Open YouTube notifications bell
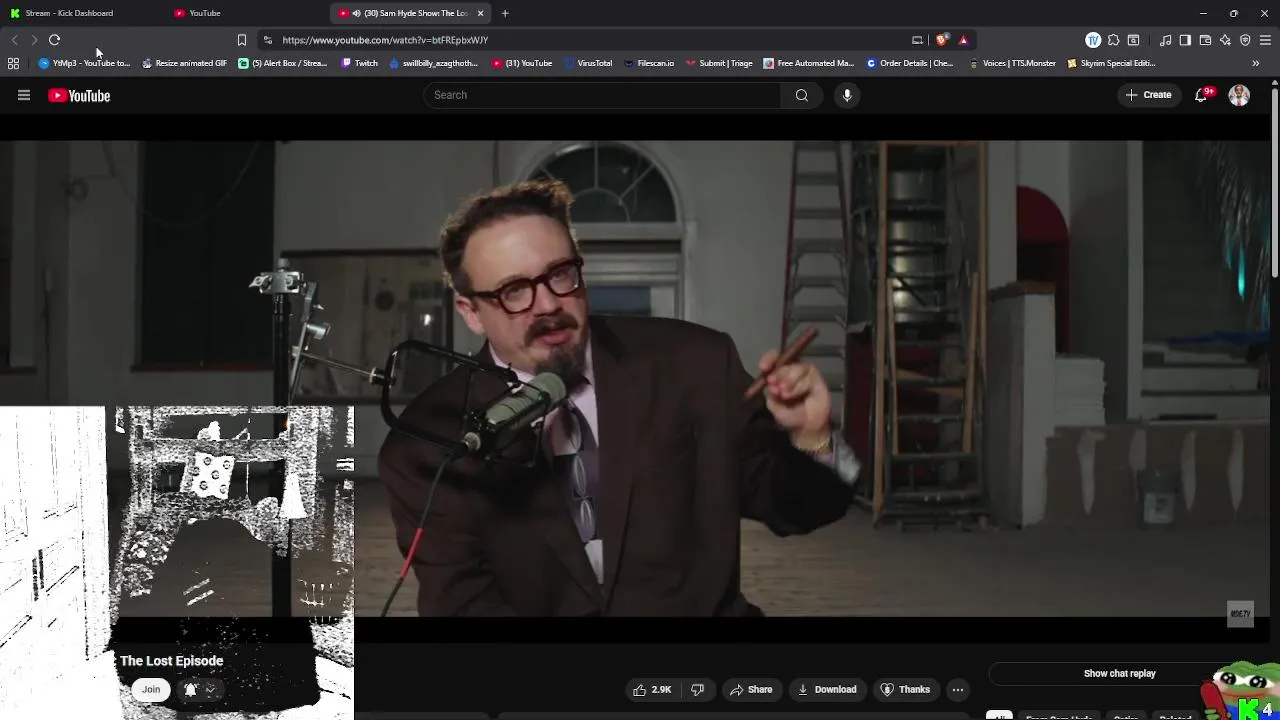 pyautogui.click(x=1202, y=95)
